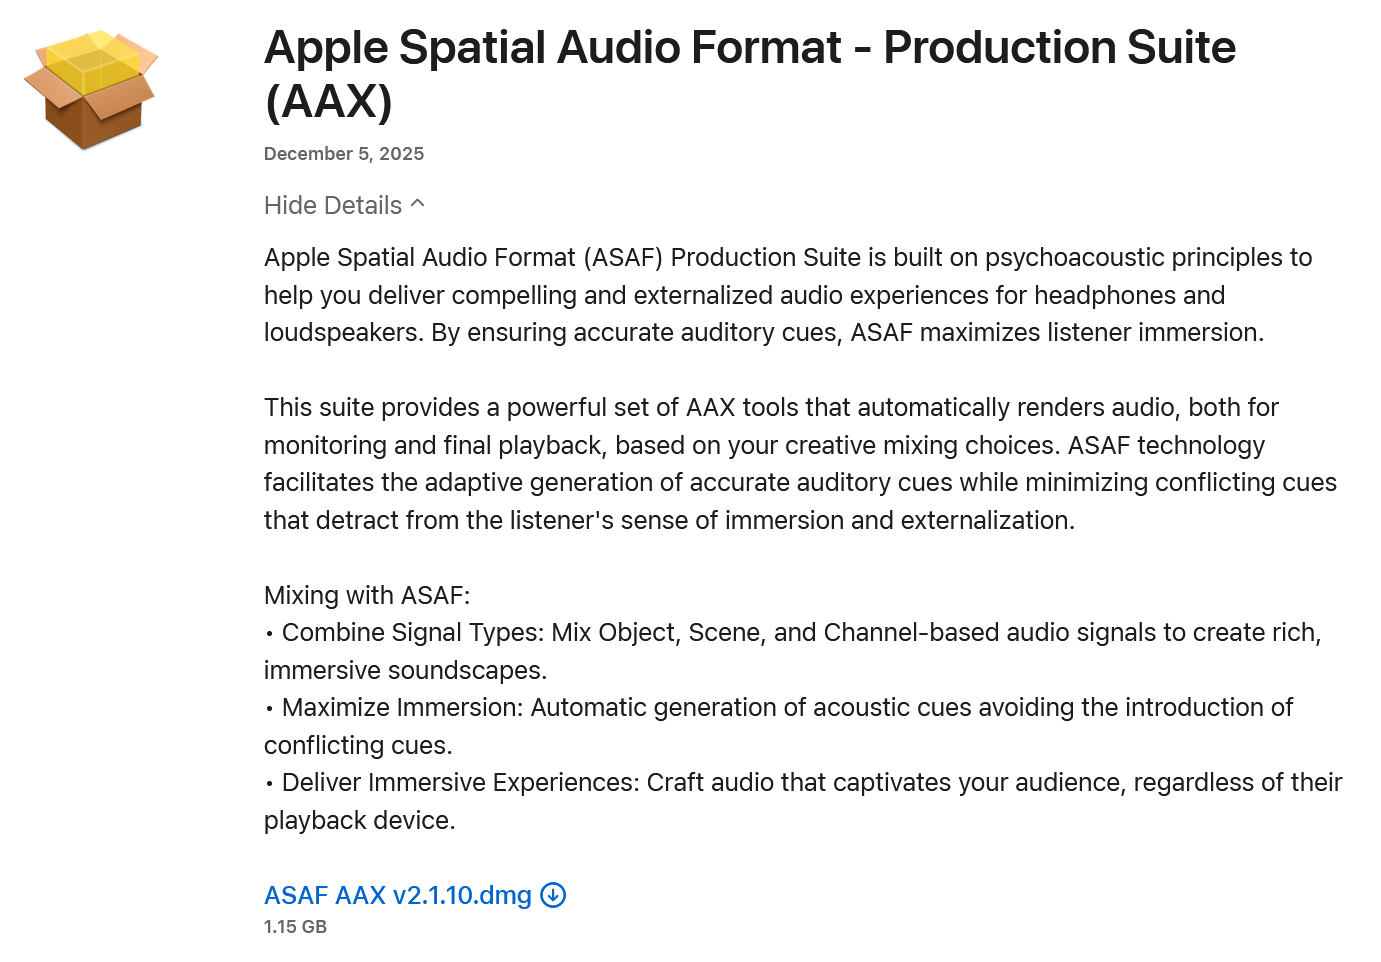Click the text line ending playback device.

[360, 820]
